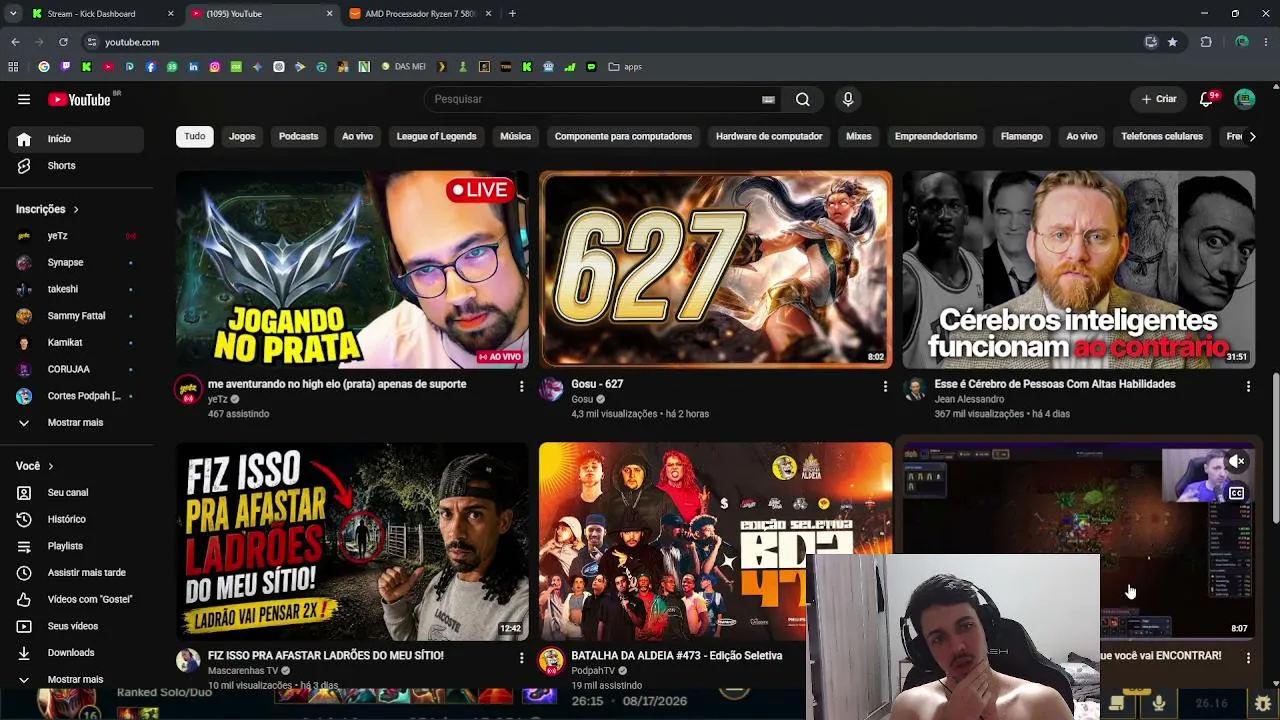1280x720 pixels.
Task: Open the Chrome three-dot menu
Action: coord(1267,42)
